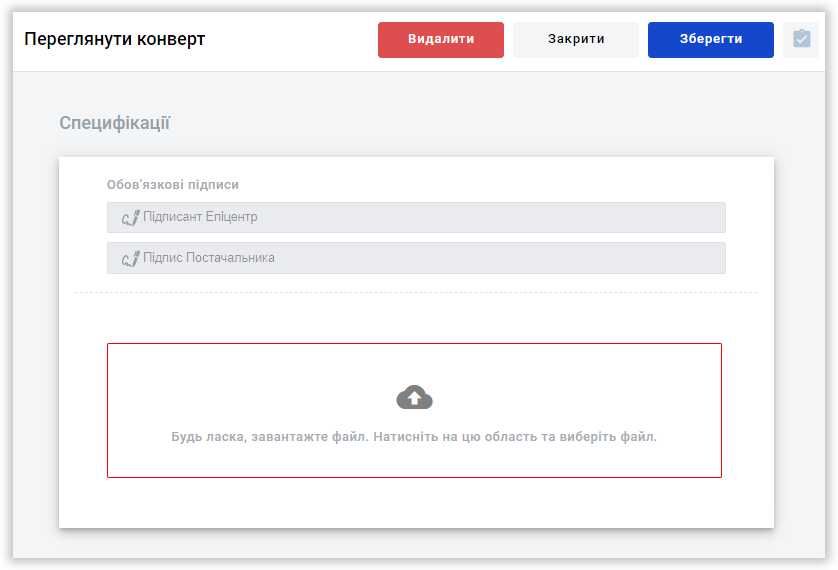The width and height of the screenshot is (838, 570).
Task: Click the pen icon beside Підписант Епіцентр
Action: 130,217
